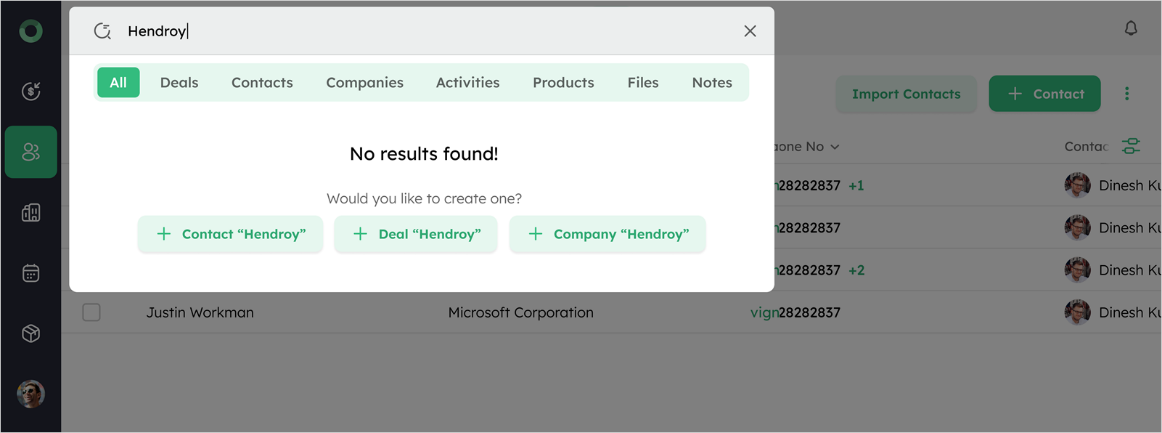The width and height of the screenshot is (1162, 433).
Task: Expand the Phone No column dropdown arrow
Action: coord(835,147)
